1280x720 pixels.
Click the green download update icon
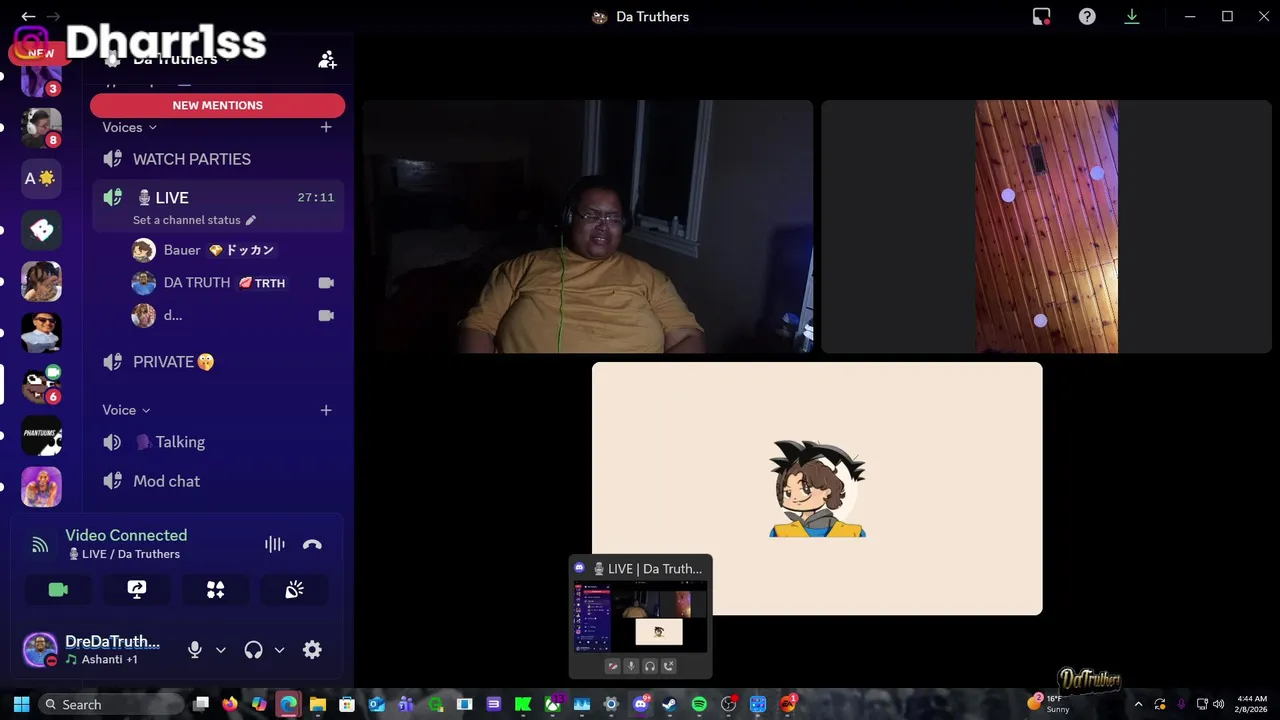(1132, 16)
